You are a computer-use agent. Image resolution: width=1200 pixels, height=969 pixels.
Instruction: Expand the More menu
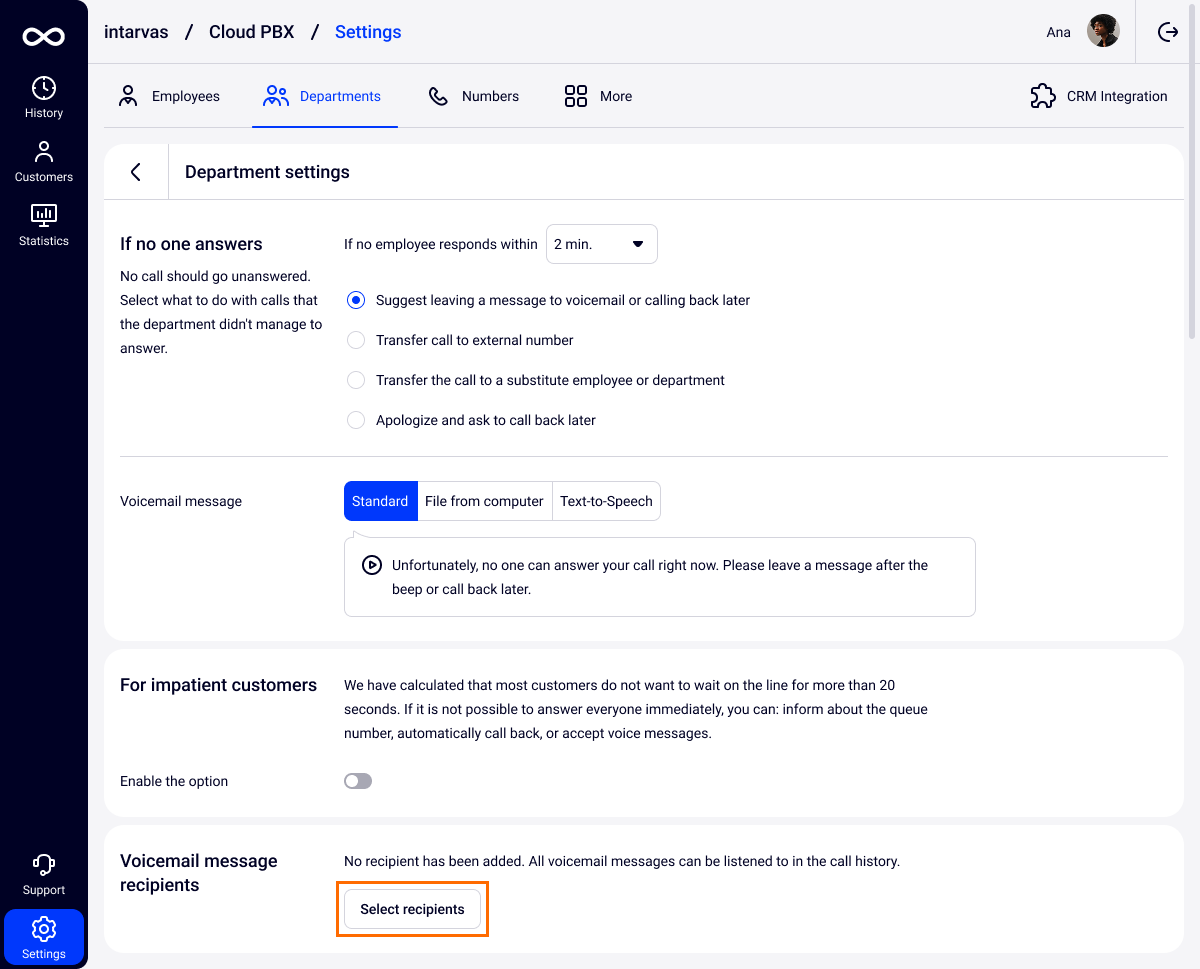(598, 96)
